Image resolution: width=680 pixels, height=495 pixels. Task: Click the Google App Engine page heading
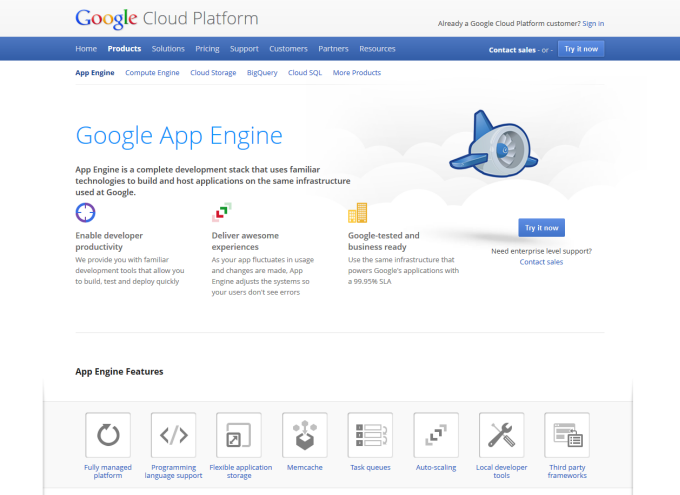[x=179, y=136]
